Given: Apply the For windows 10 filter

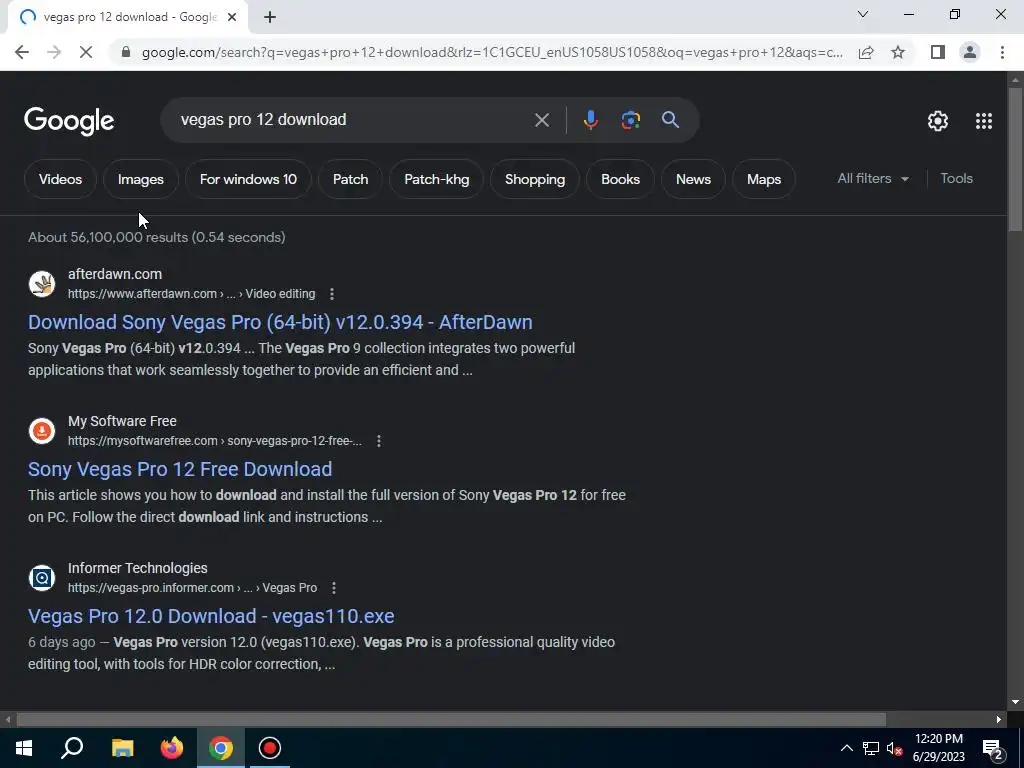Looking at the screenshot, I should coord(248,179).
